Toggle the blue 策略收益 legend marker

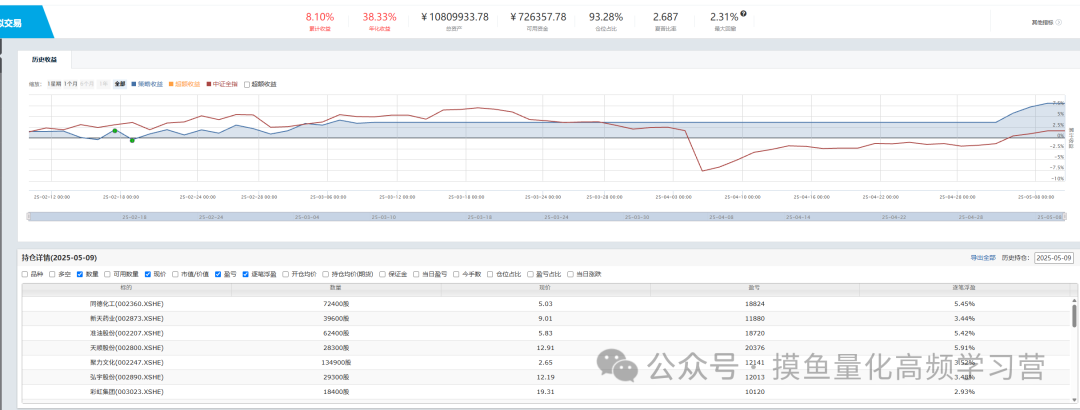[134, 84]
